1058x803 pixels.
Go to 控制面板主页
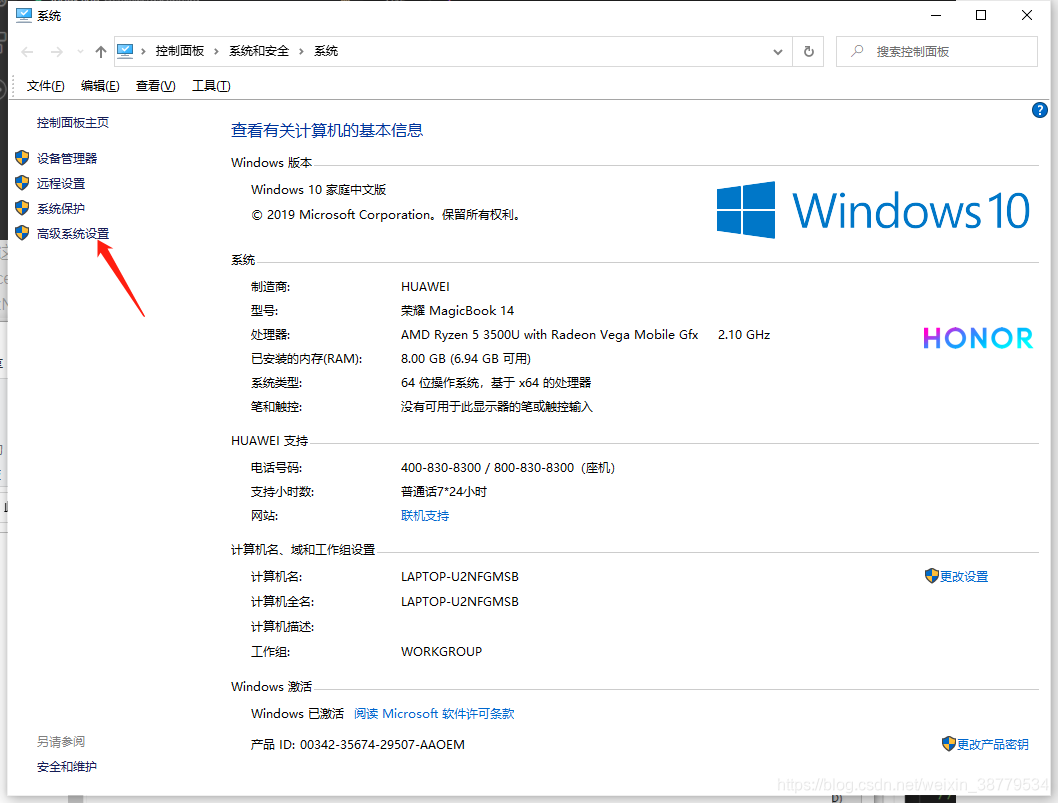point(73,123)
